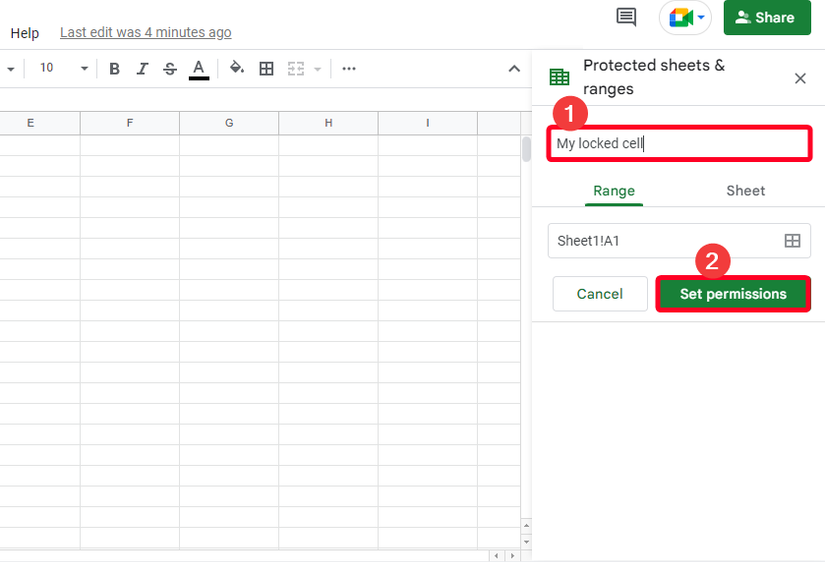Screen dimensions: 825x562
Task: Toggle italic formatting
Action: point(142,69)
